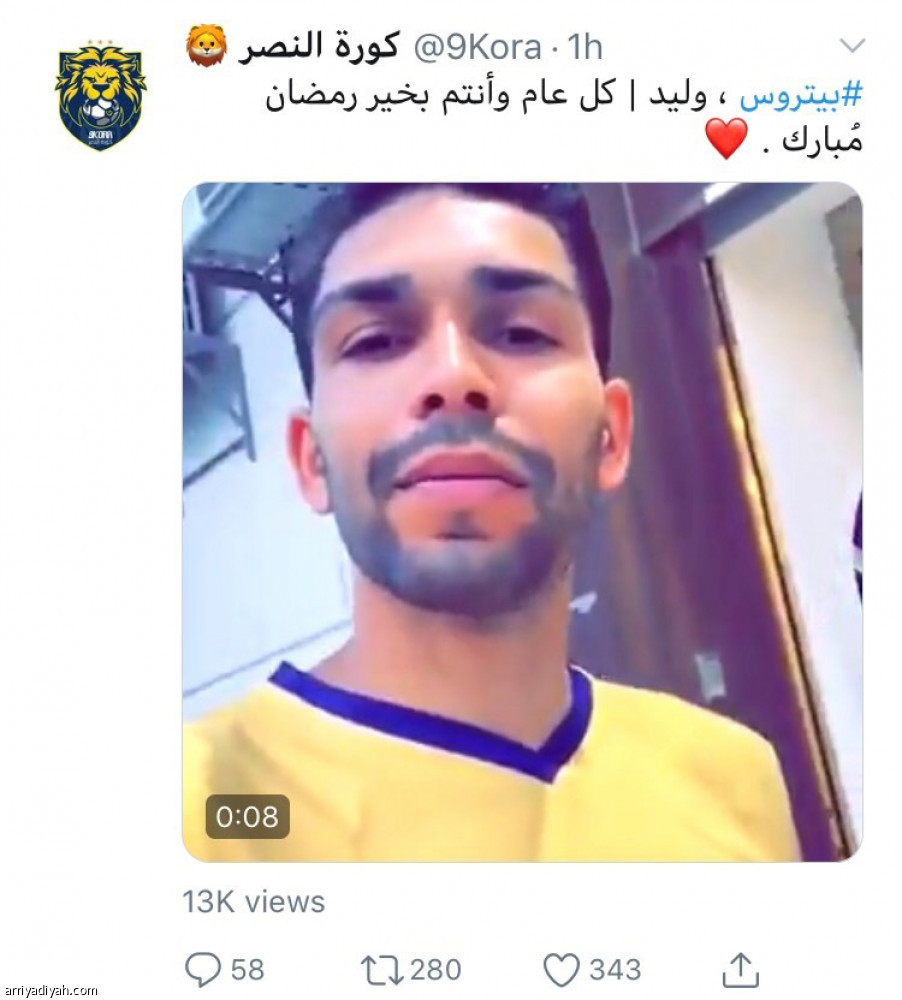Expand the tweet options chevron
This screenshot has width=902, height=1000.
852,46
